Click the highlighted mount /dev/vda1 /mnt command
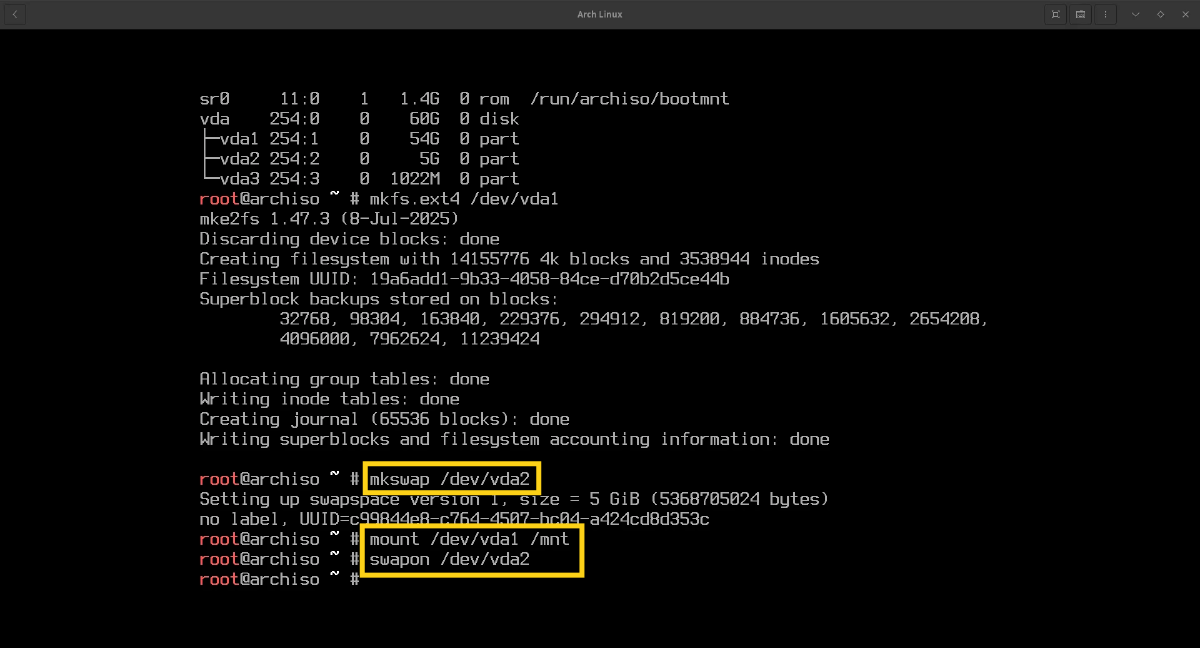 pos(469,539)
